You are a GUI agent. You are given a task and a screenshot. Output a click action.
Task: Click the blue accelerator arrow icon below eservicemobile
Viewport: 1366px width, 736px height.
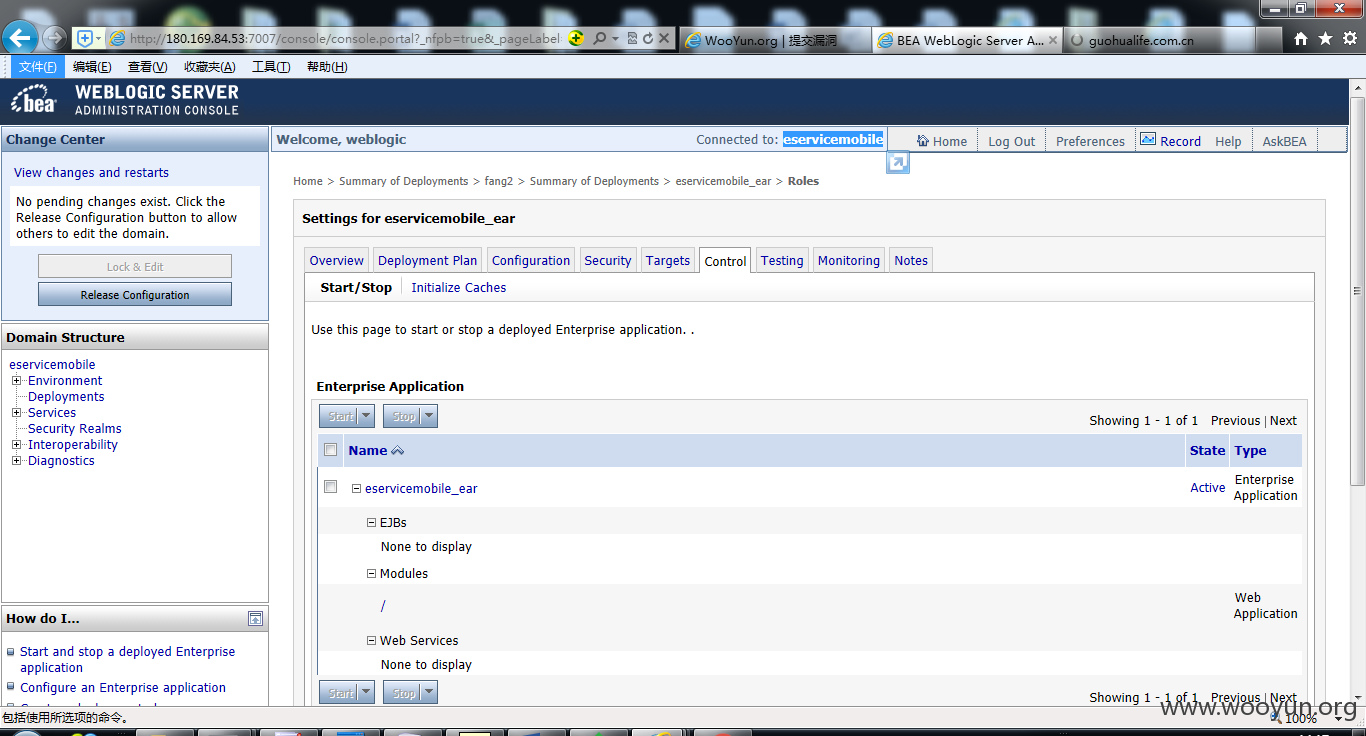(x=898, y=162)
